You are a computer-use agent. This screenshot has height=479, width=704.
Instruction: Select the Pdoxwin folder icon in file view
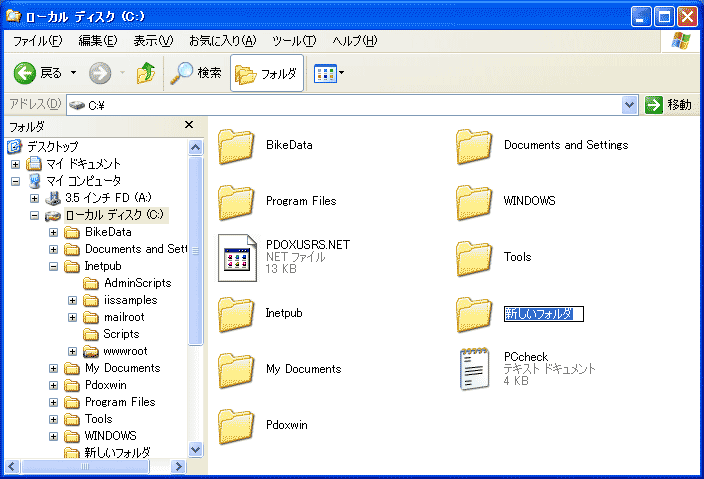tap(236, 426)
